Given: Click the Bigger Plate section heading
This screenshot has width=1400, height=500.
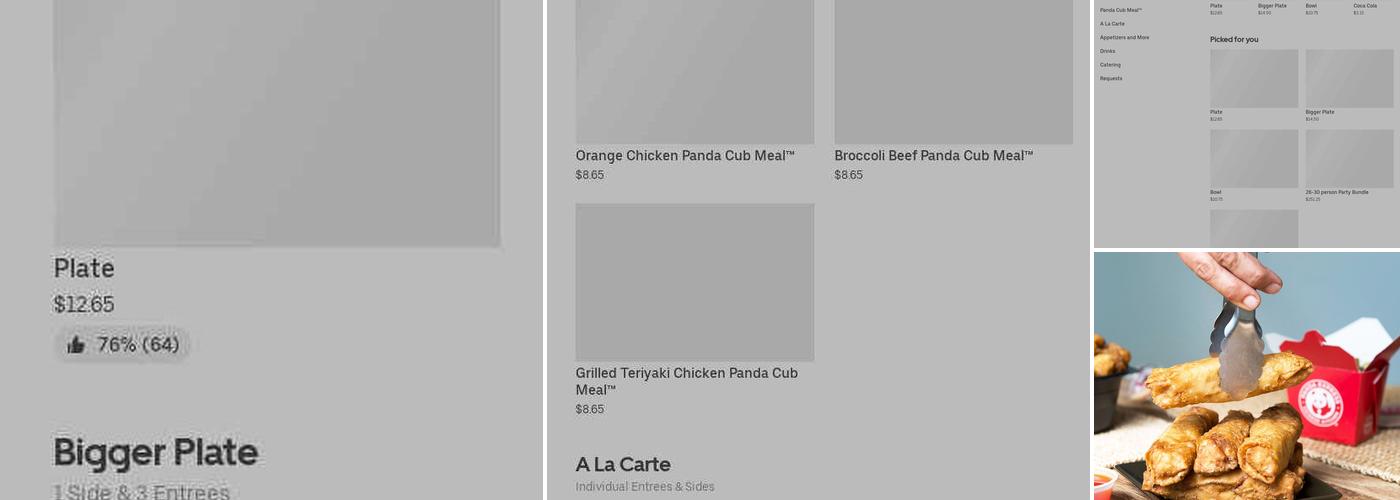Looking at the screenshot, I should pos(156,453).
